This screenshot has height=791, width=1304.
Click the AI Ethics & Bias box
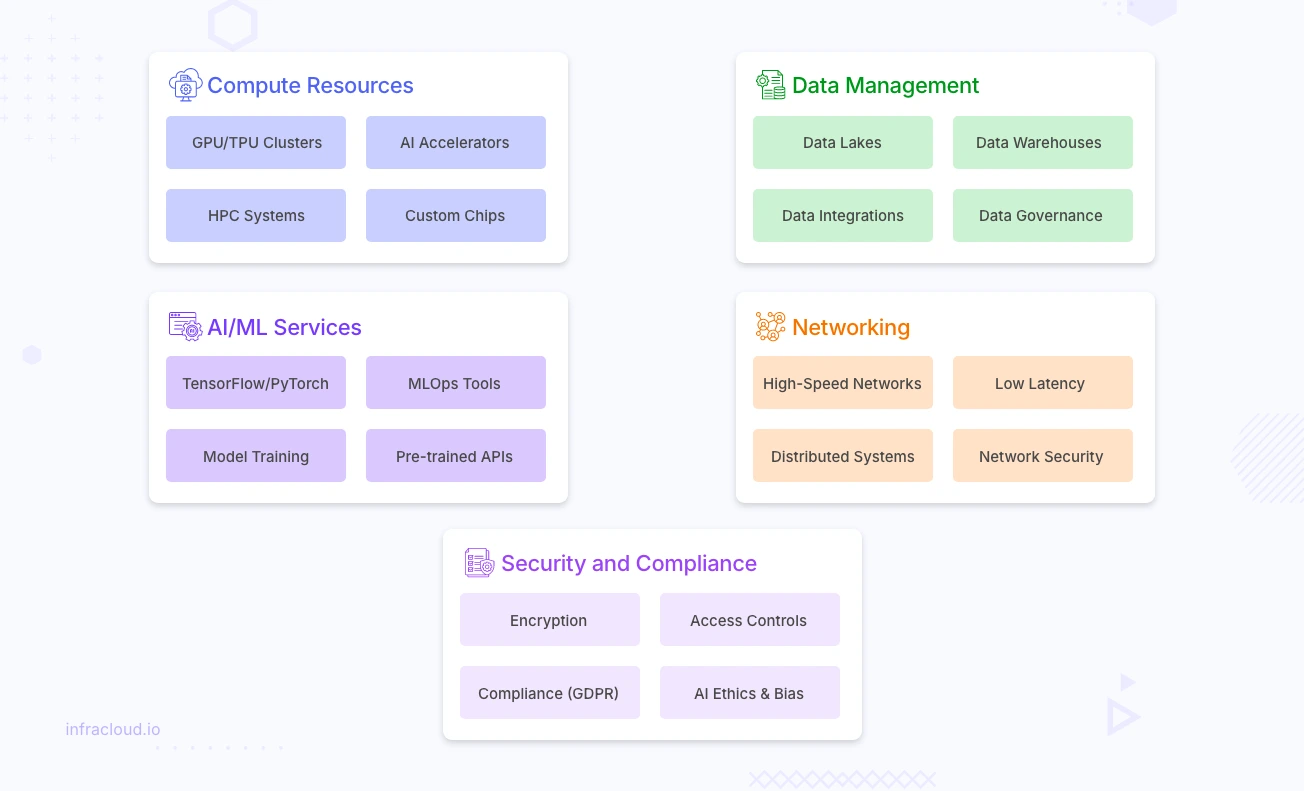[750, 693]
